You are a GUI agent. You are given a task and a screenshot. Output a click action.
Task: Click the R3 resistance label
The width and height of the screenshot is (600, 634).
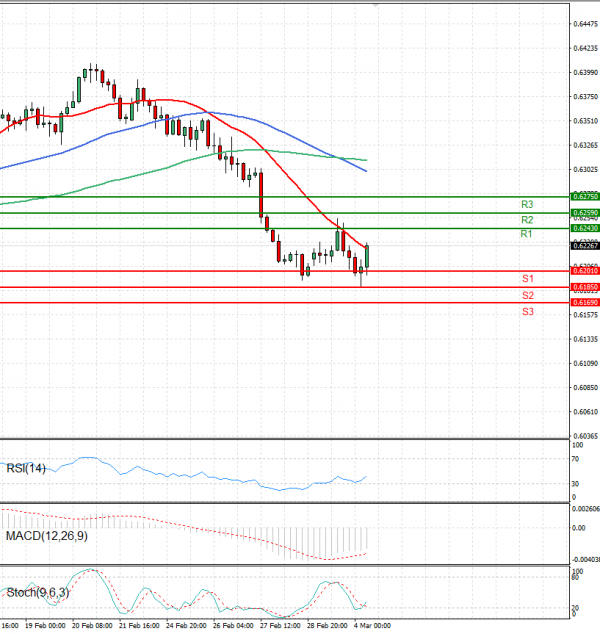tap(526, 204)
